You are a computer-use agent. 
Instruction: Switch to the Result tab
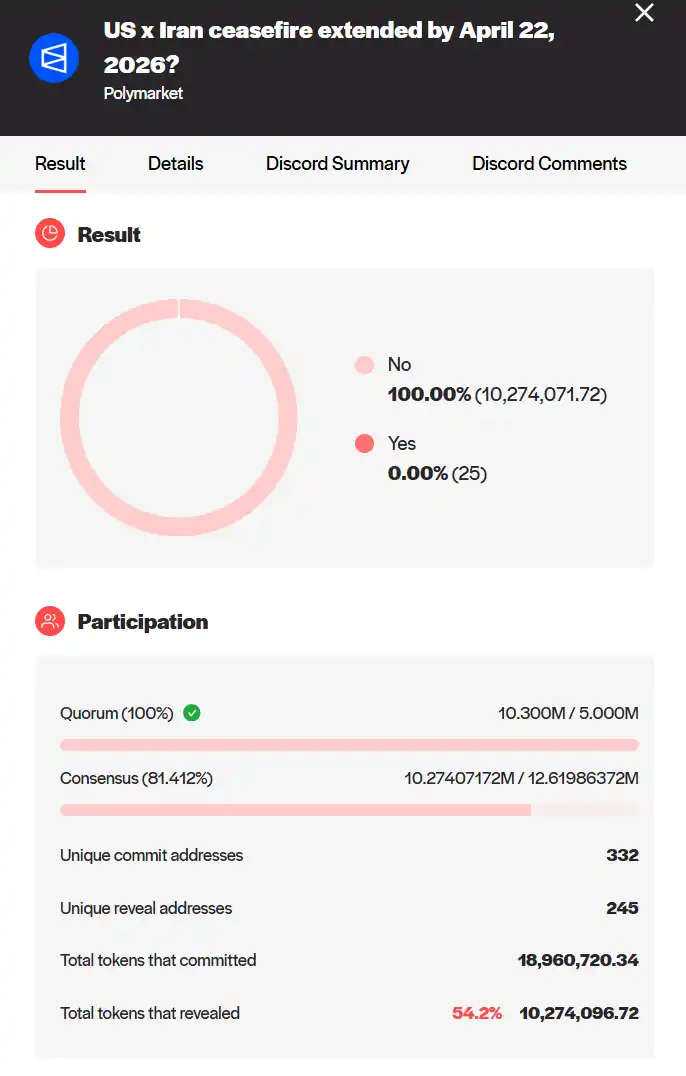[60, 164]
